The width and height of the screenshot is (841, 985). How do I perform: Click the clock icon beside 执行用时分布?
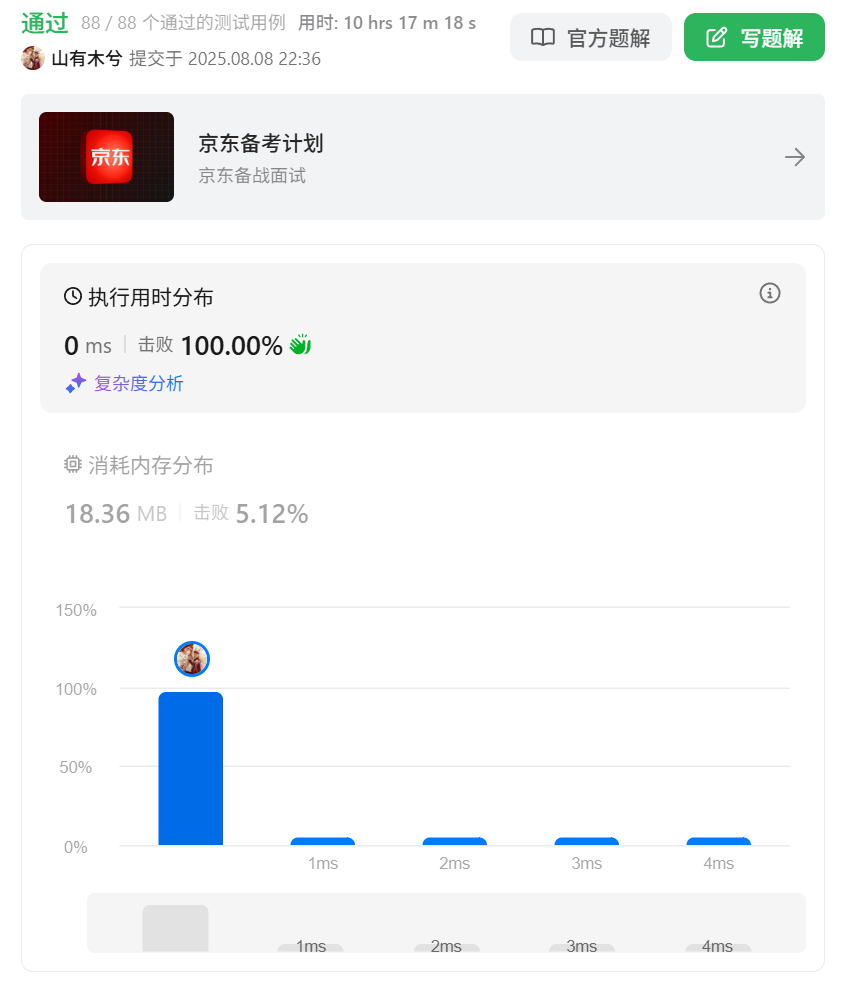pyautogui.click(x=73, y=297)
